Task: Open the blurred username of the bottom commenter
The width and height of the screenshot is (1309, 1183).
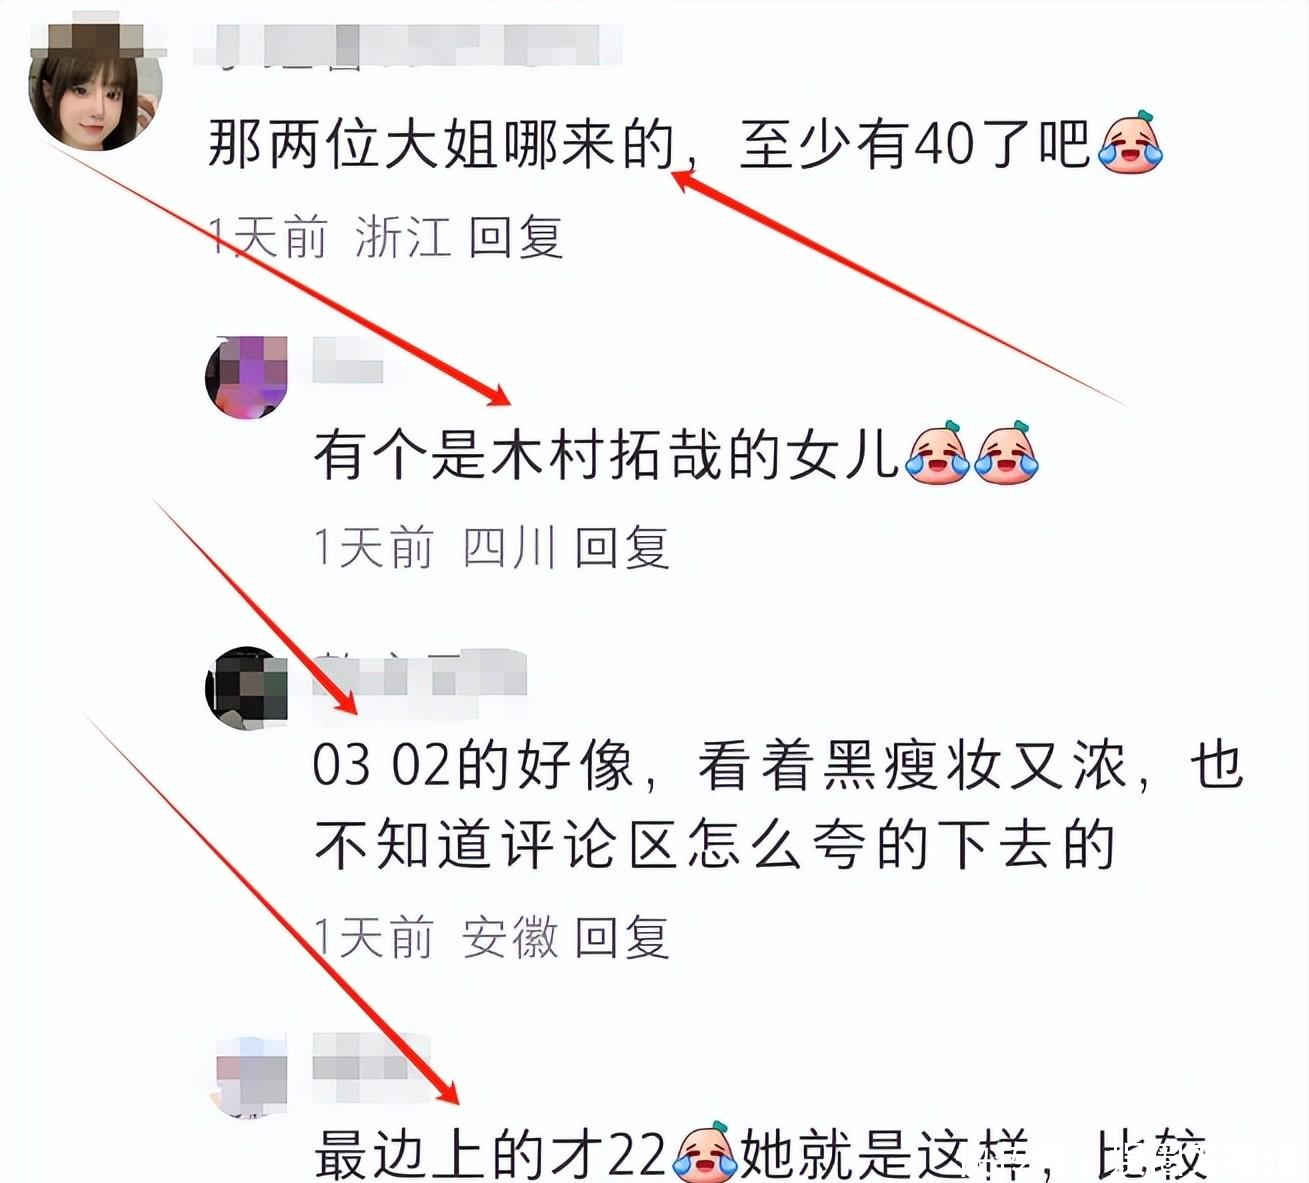Action: pos(370,1057)
